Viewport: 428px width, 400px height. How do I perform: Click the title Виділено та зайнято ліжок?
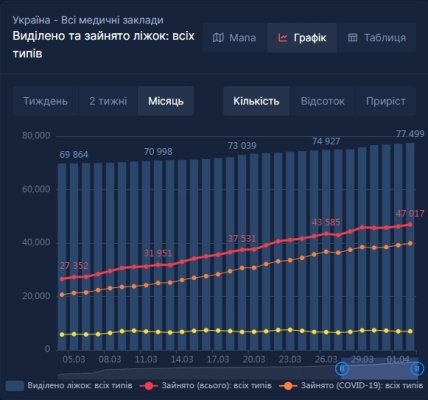(x=103, y=44)
